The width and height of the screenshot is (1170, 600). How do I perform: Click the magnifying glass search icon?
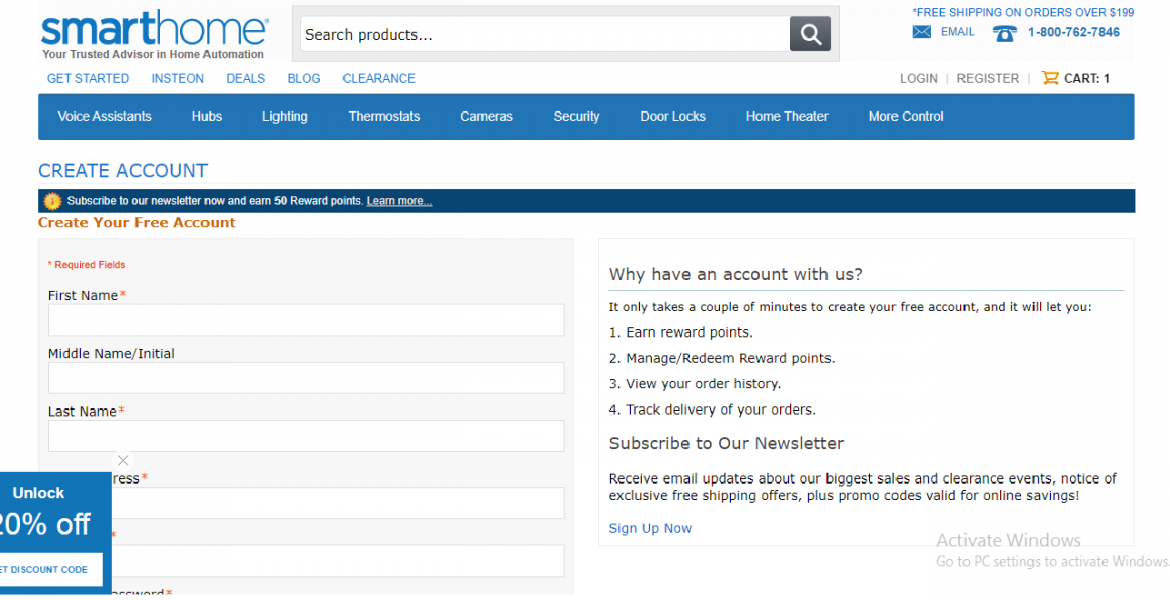pyautogui.click(x=810, y=34)
